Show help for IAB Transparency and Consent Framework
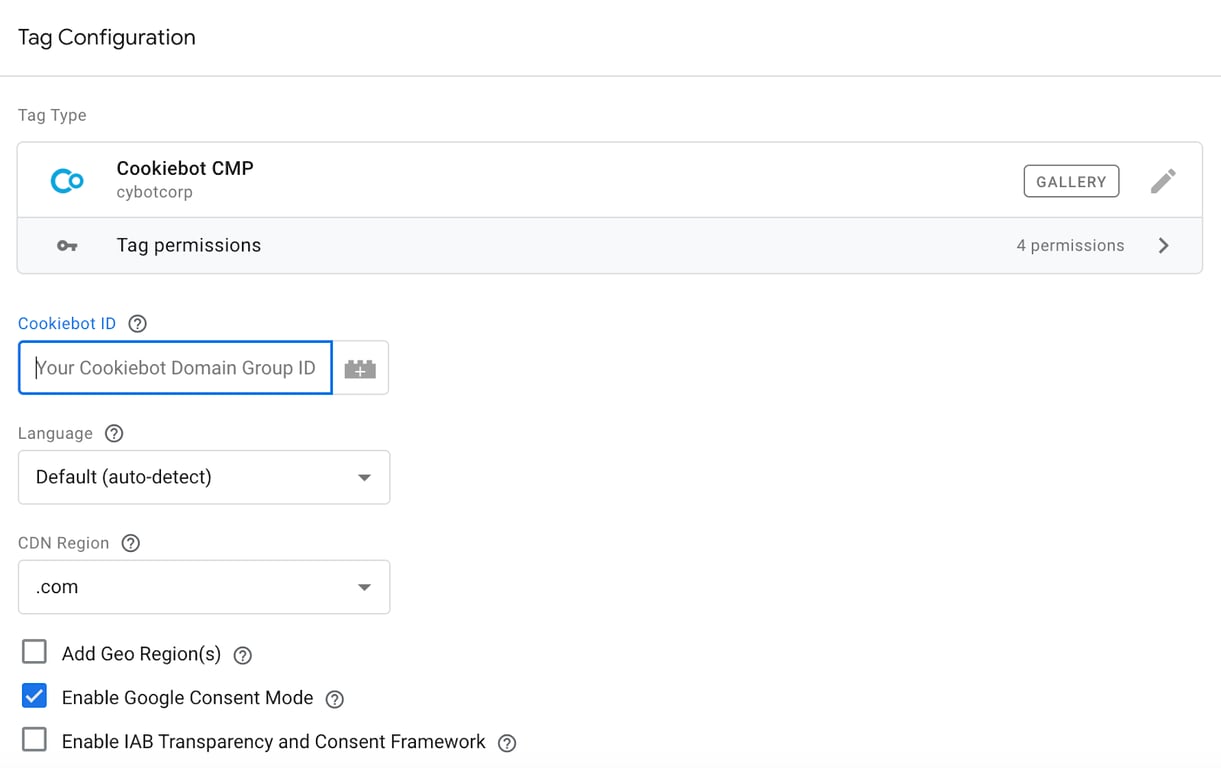The height and width of the screenshot is (768, 1221). click(507, 743)
